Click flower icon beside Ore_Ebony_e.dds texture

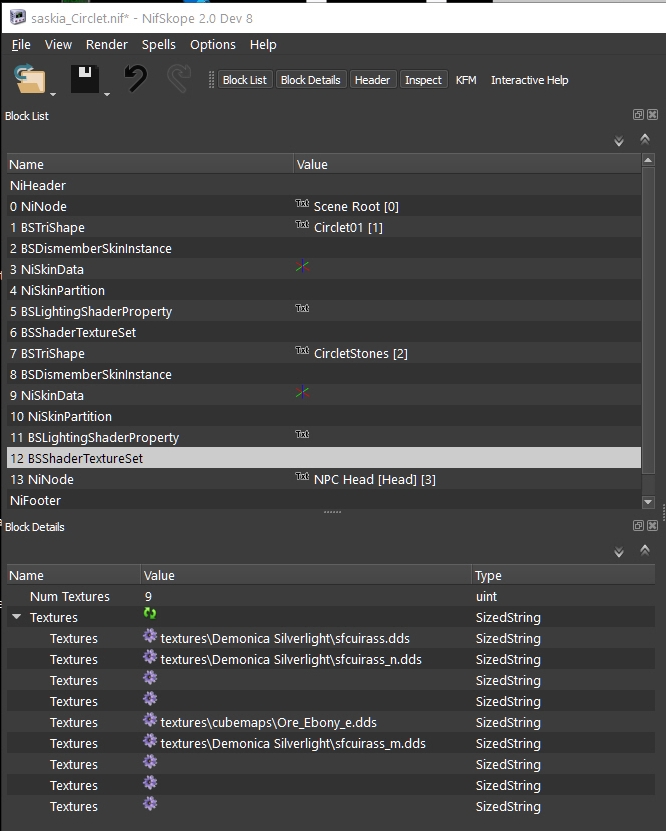[x=150, y=720]
